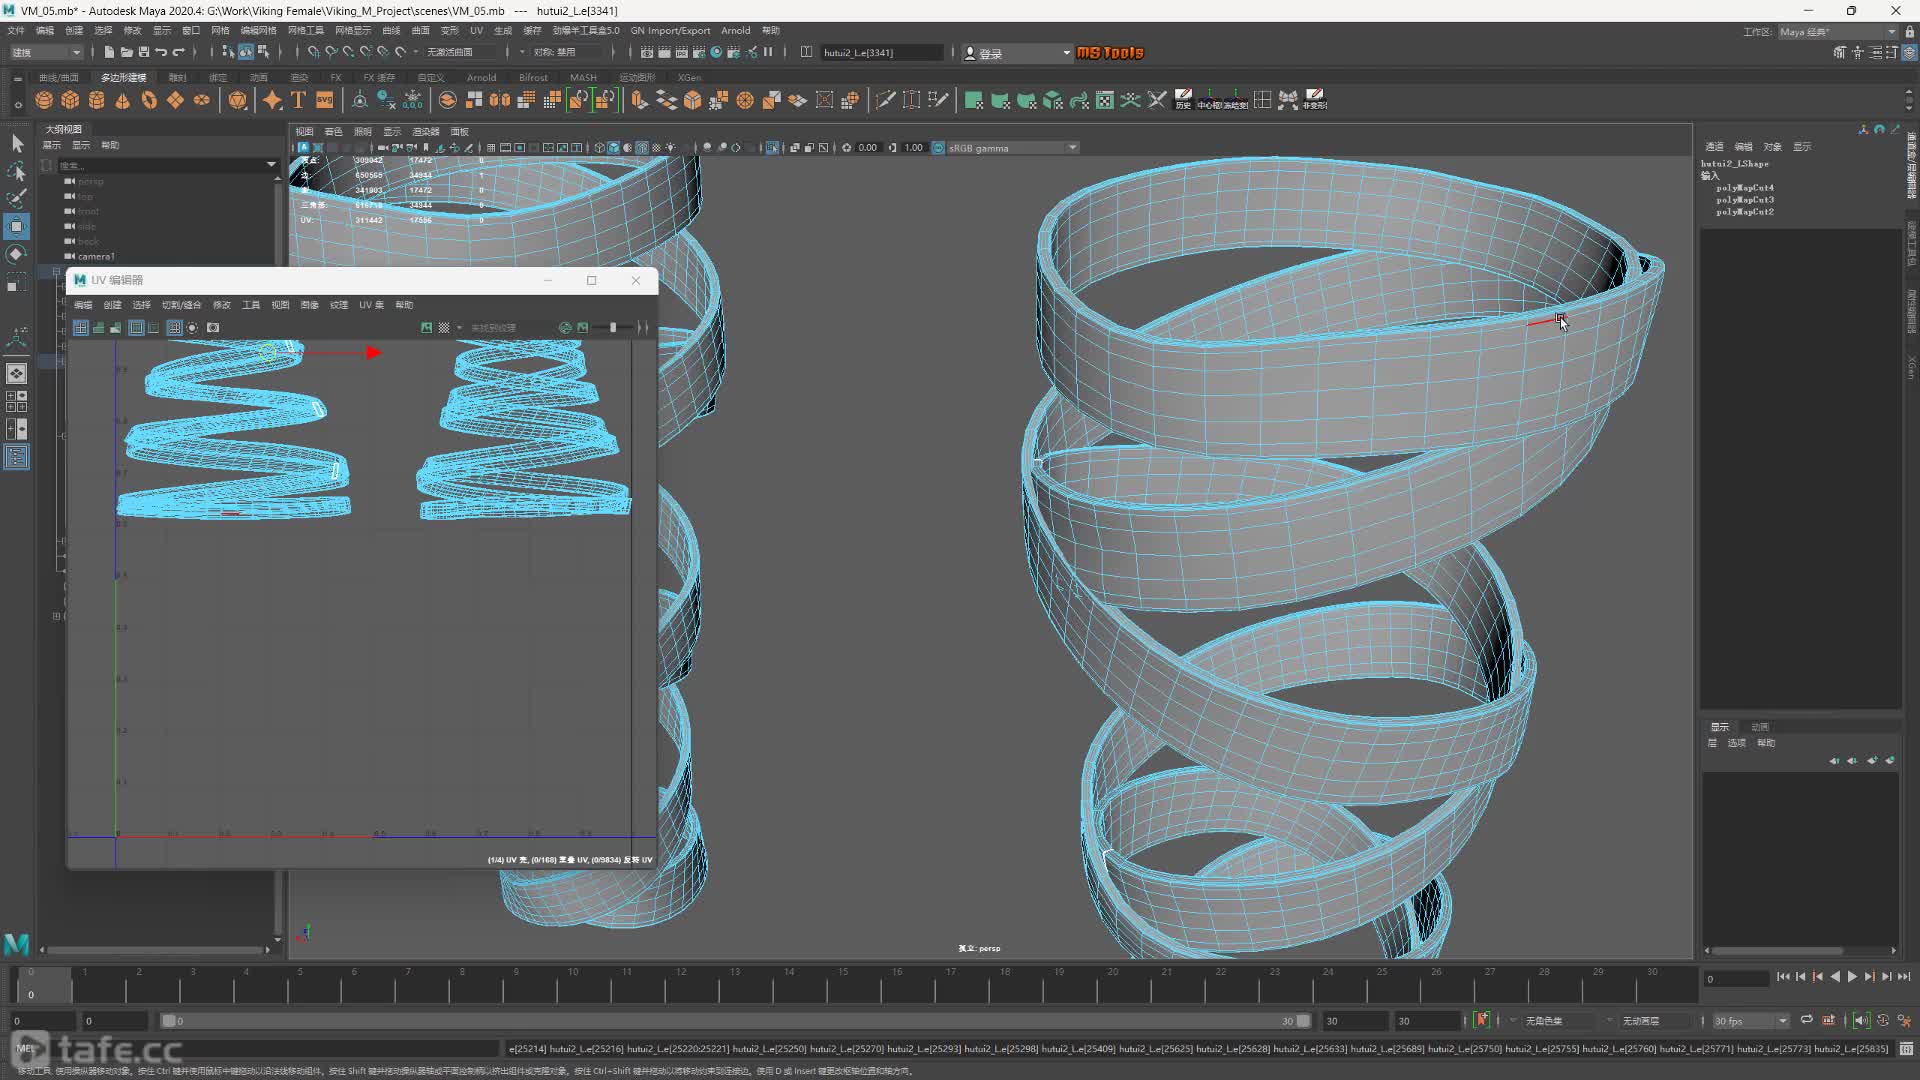The image size is (1920, 1080).
Task: Open the character set dropdown
Action: (1563, 1021)
